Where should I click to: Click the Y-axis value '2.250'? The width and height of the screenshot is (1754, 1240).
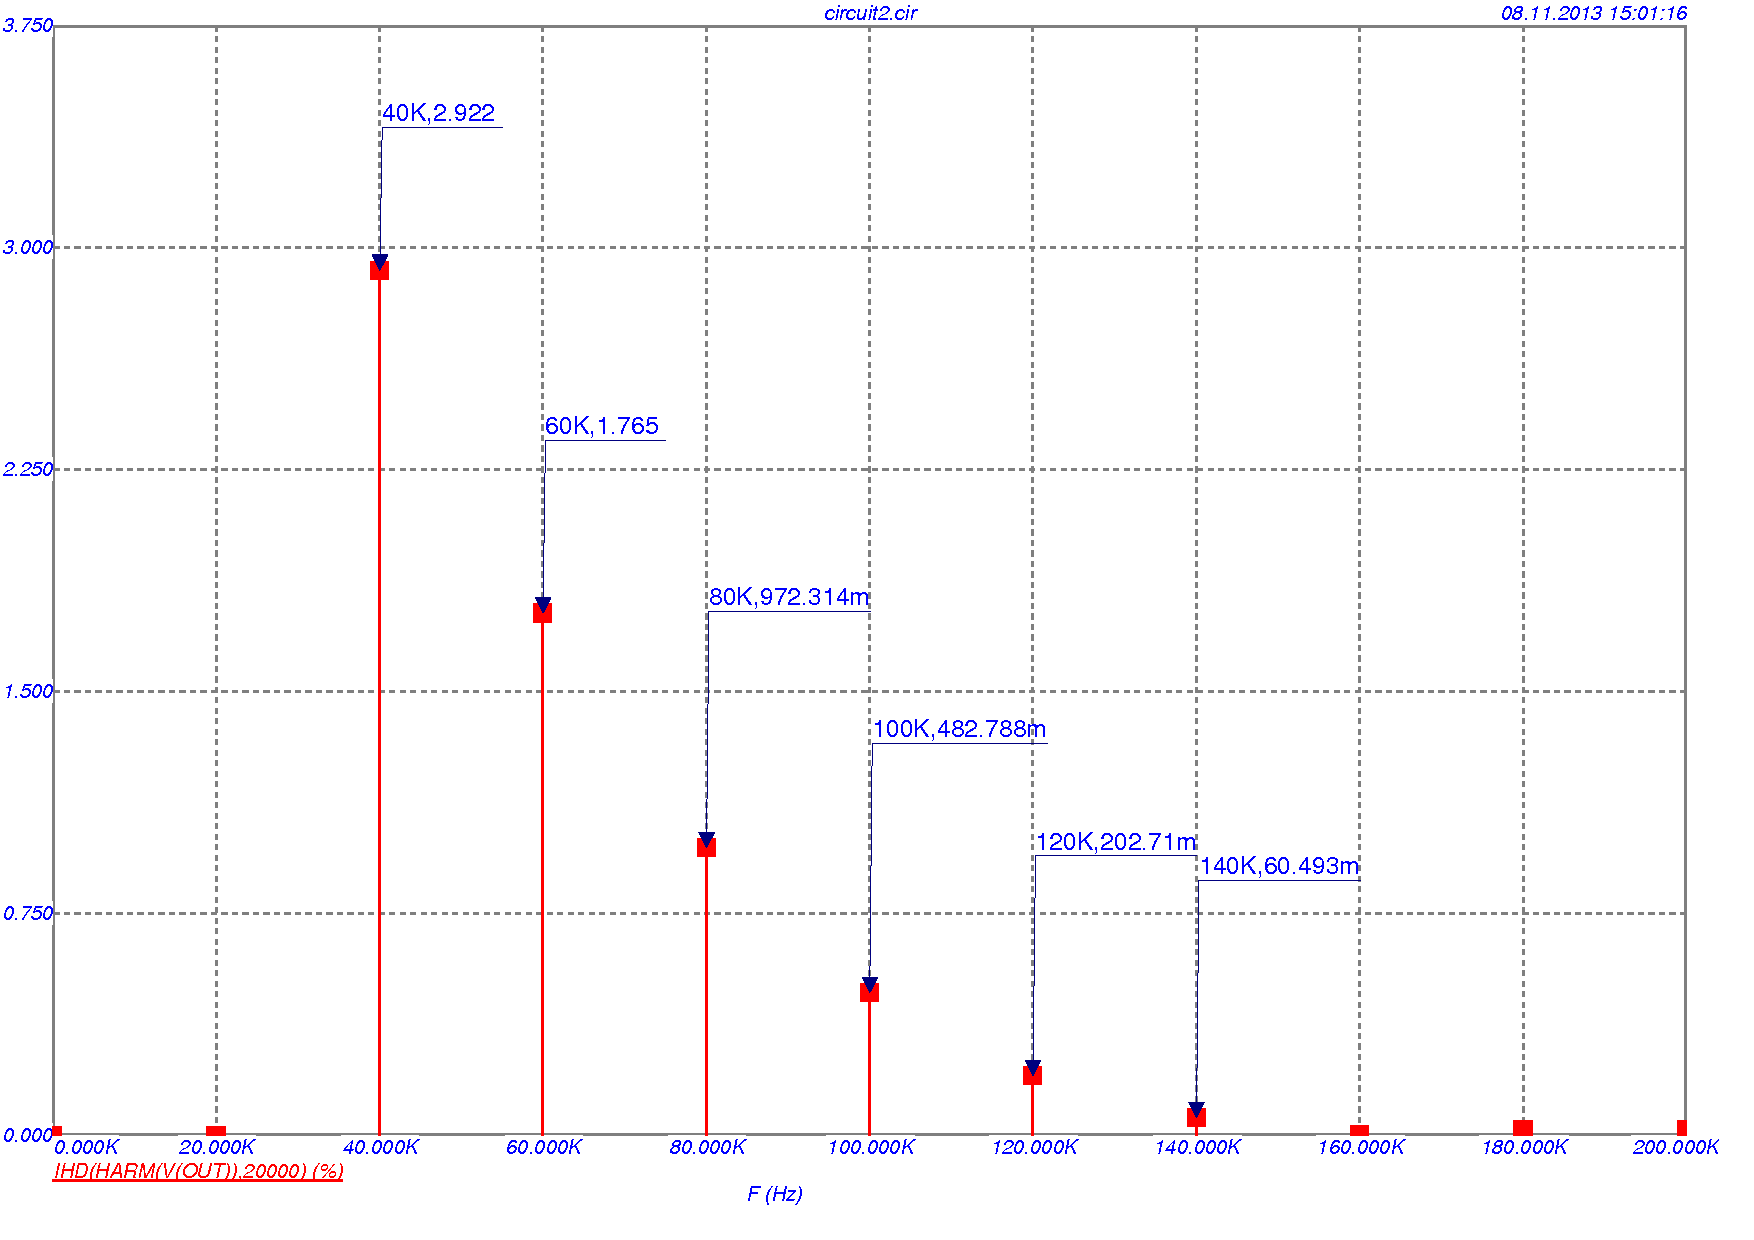28,470
